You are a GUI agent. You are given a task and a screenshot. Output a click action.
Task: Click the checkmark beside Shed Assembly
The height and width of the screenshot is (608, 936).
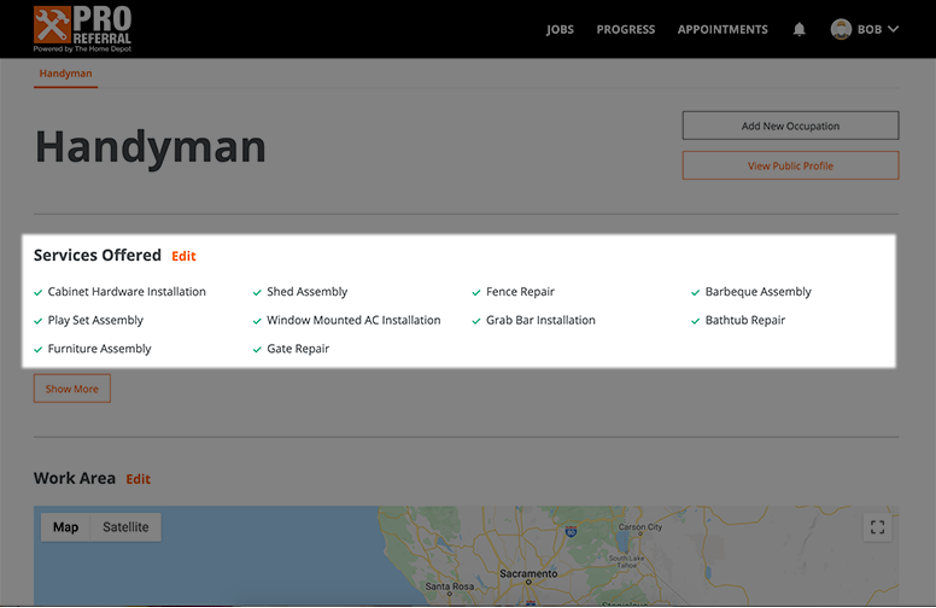257,292
